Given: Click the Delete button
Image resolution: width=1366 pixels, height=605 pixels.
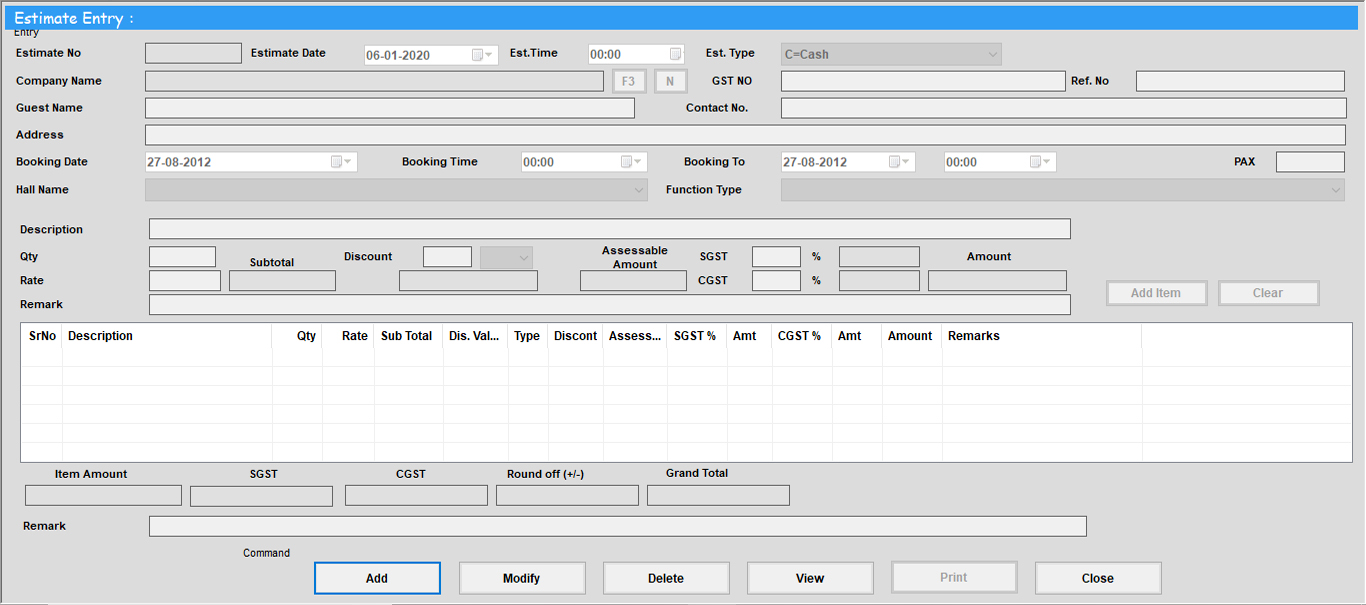Looking at the screenshot, I should [x=665, y=578].
